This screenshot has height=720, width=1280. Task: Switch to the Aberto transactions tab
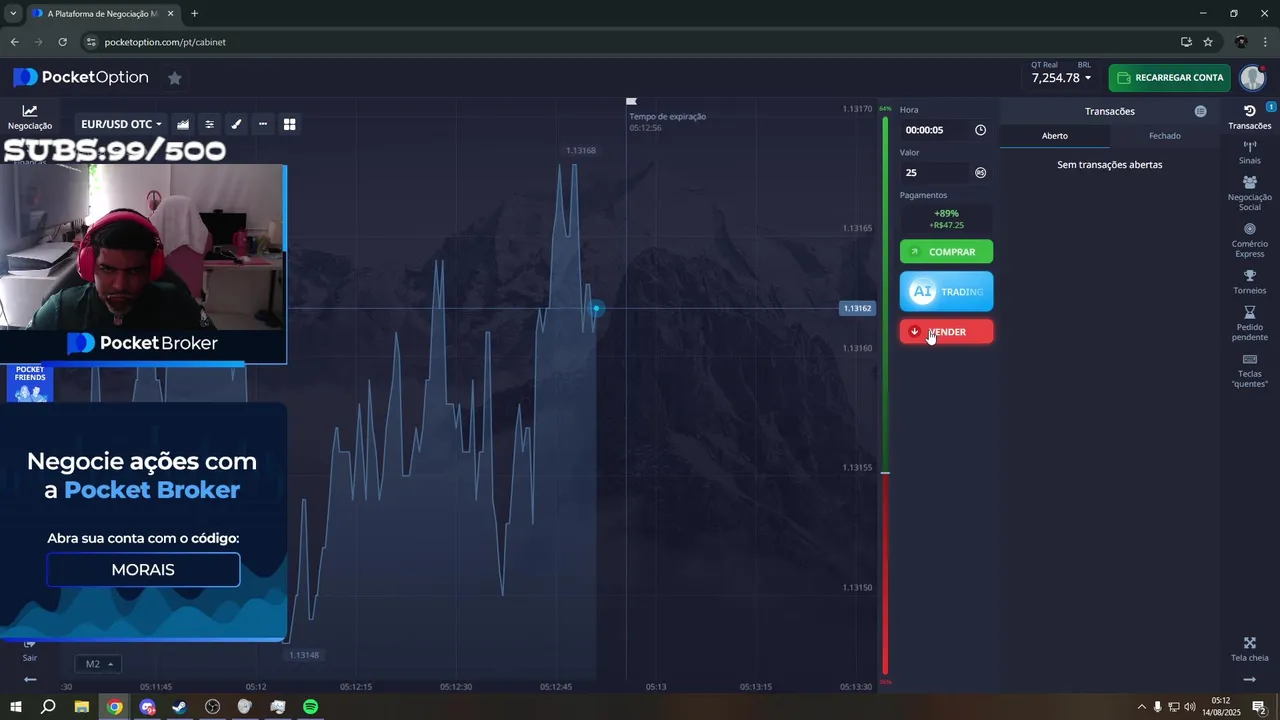point(1055,136)
